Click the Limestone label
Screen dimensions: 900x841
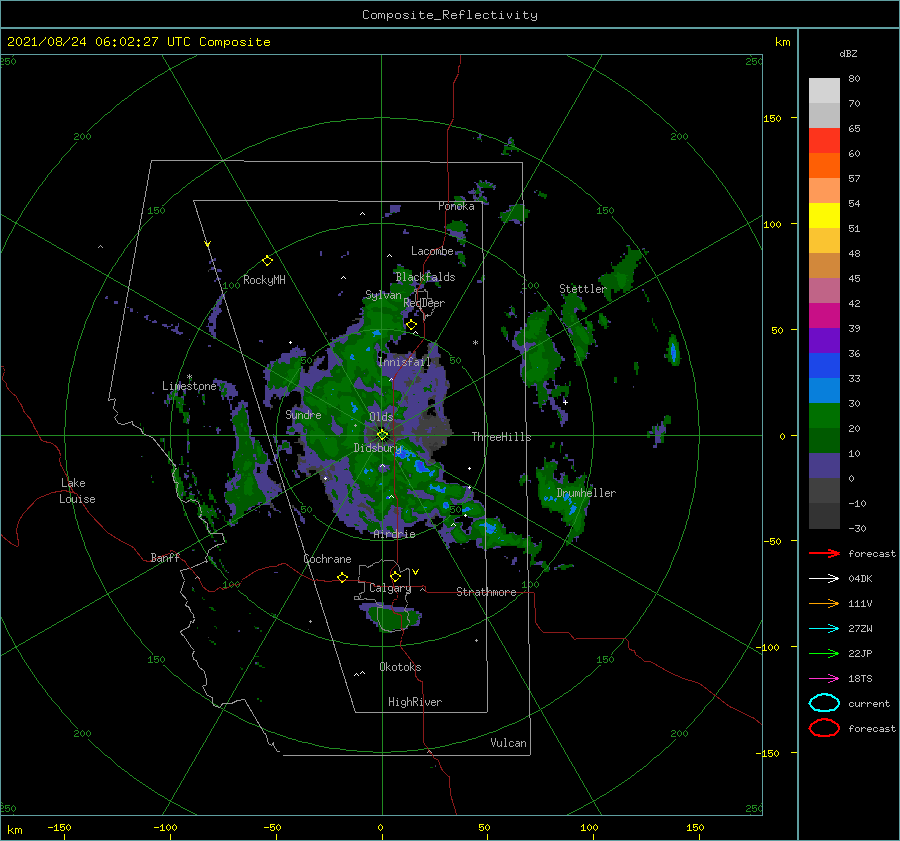(x=189, y=386)
